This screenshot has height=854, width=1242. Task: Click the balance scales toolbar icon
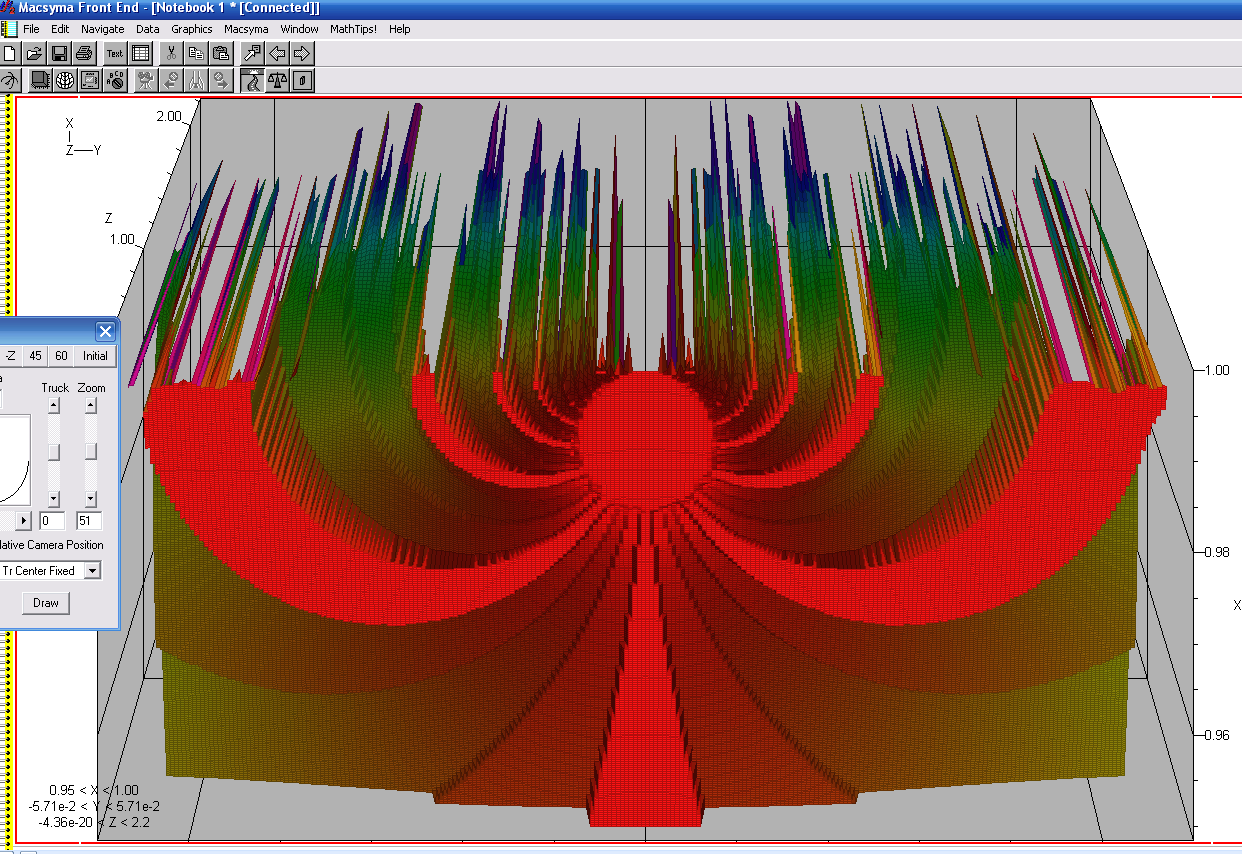(277, 81)
